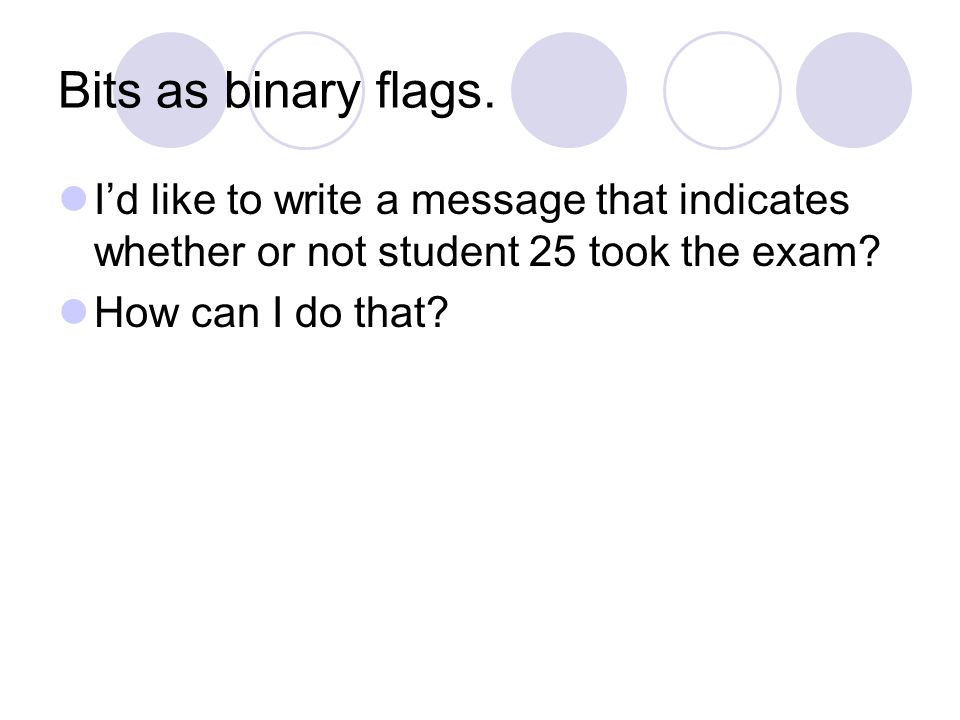Click the word "student" in the bullet text
Screen dimensions: 960x720
[x=448, y=252]
